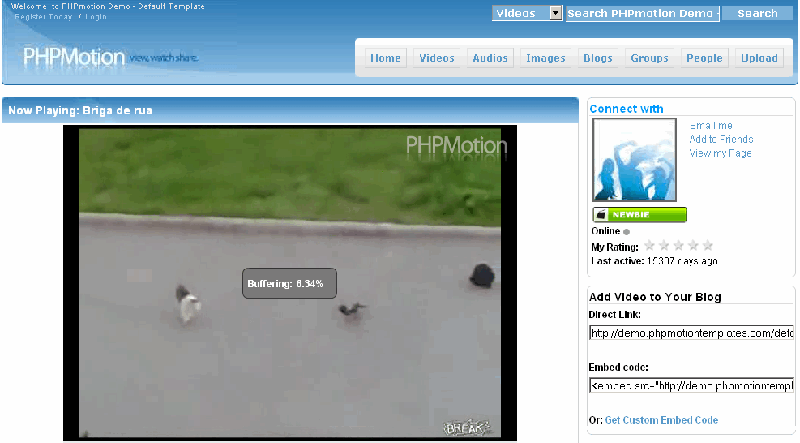Screen dimensions: 800x443
Task: Open the Upload menu item
Action: (x=759, y=58)
